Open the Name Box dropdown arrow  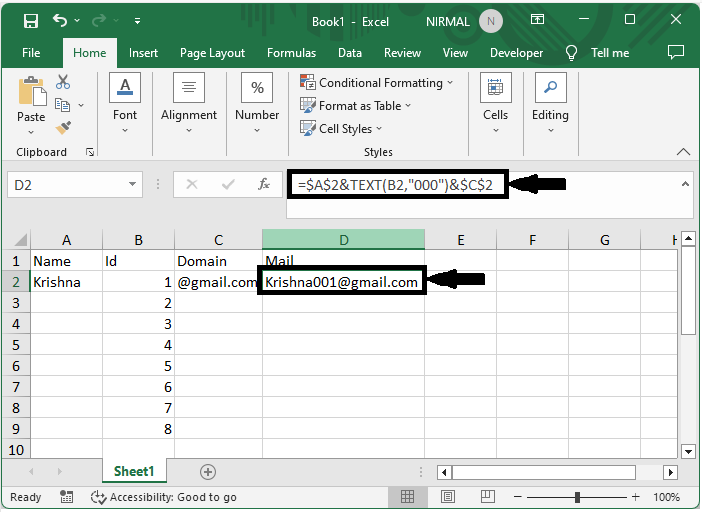pos(133,184)
